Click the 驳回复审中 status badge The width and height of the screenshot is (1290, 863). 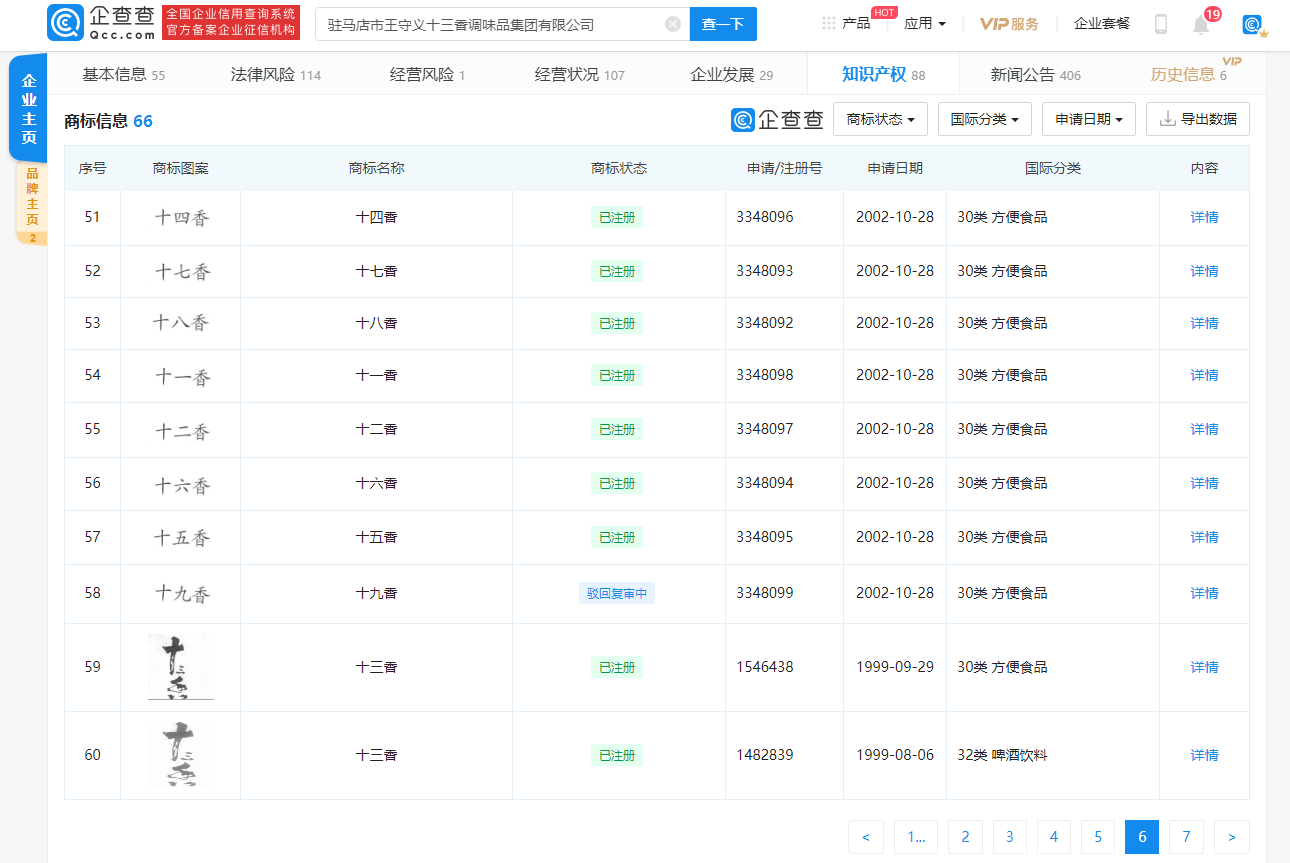(x=617, y=593)
